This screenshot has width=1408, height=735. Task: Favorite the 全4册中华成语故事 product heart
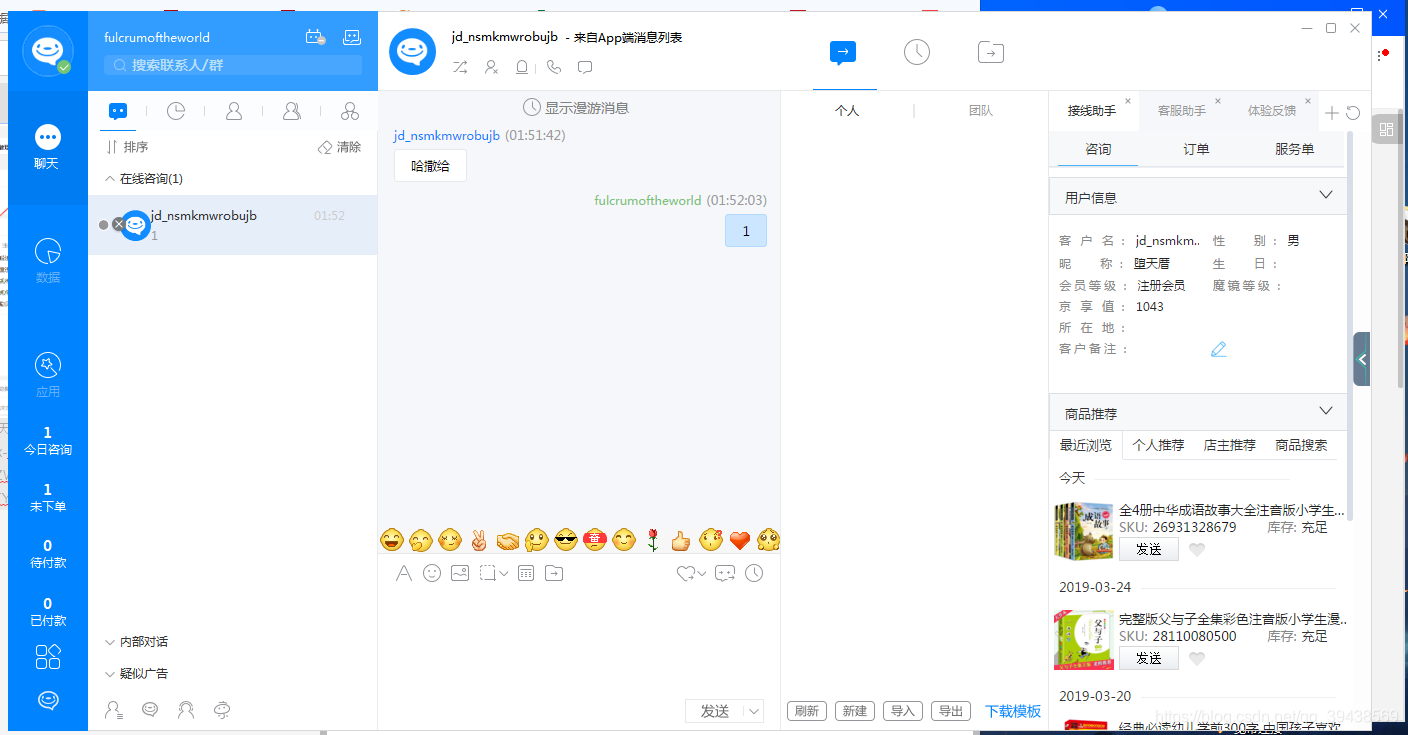1197,549
